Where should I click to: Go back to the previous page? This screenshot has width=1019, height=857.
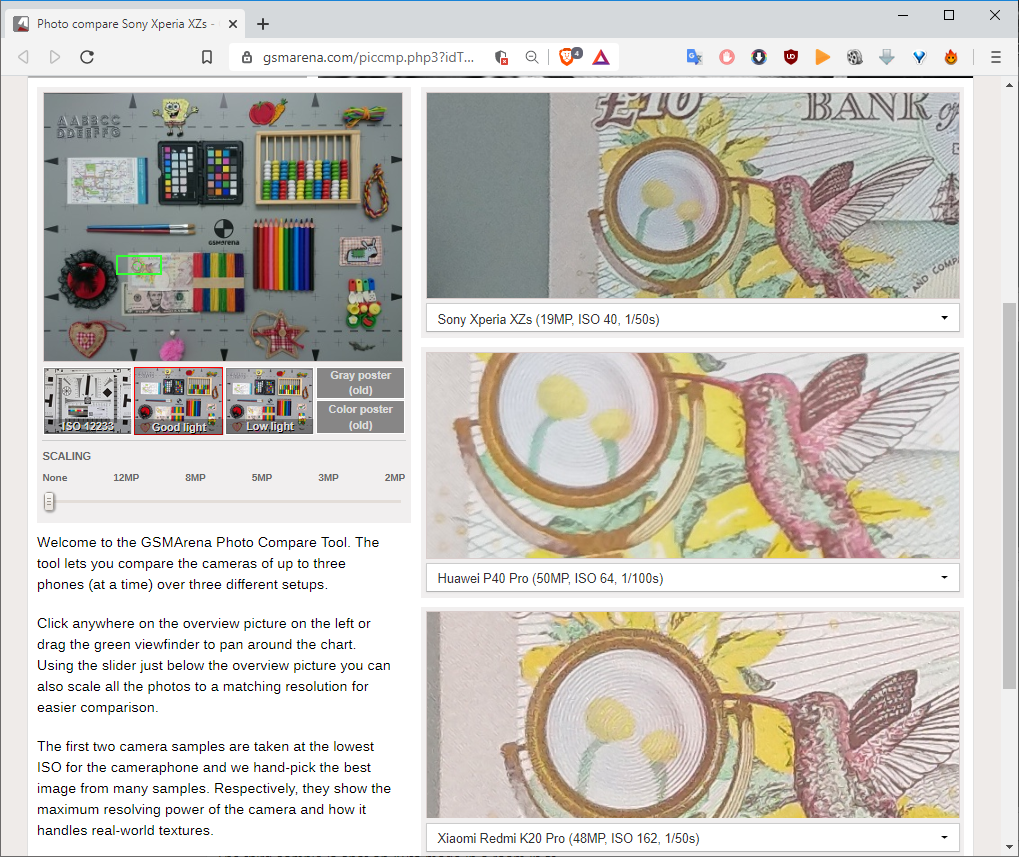click(x=23, y=57)
